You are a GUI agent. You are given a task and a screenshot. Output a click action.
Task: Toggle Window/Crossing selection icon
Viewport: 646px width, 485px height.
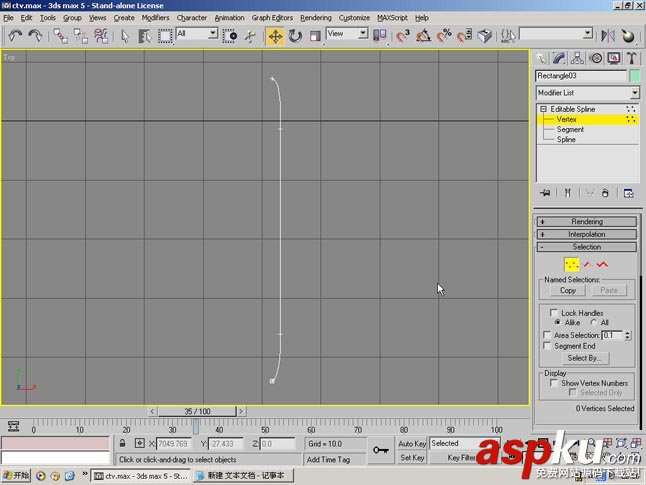point(229,36)
